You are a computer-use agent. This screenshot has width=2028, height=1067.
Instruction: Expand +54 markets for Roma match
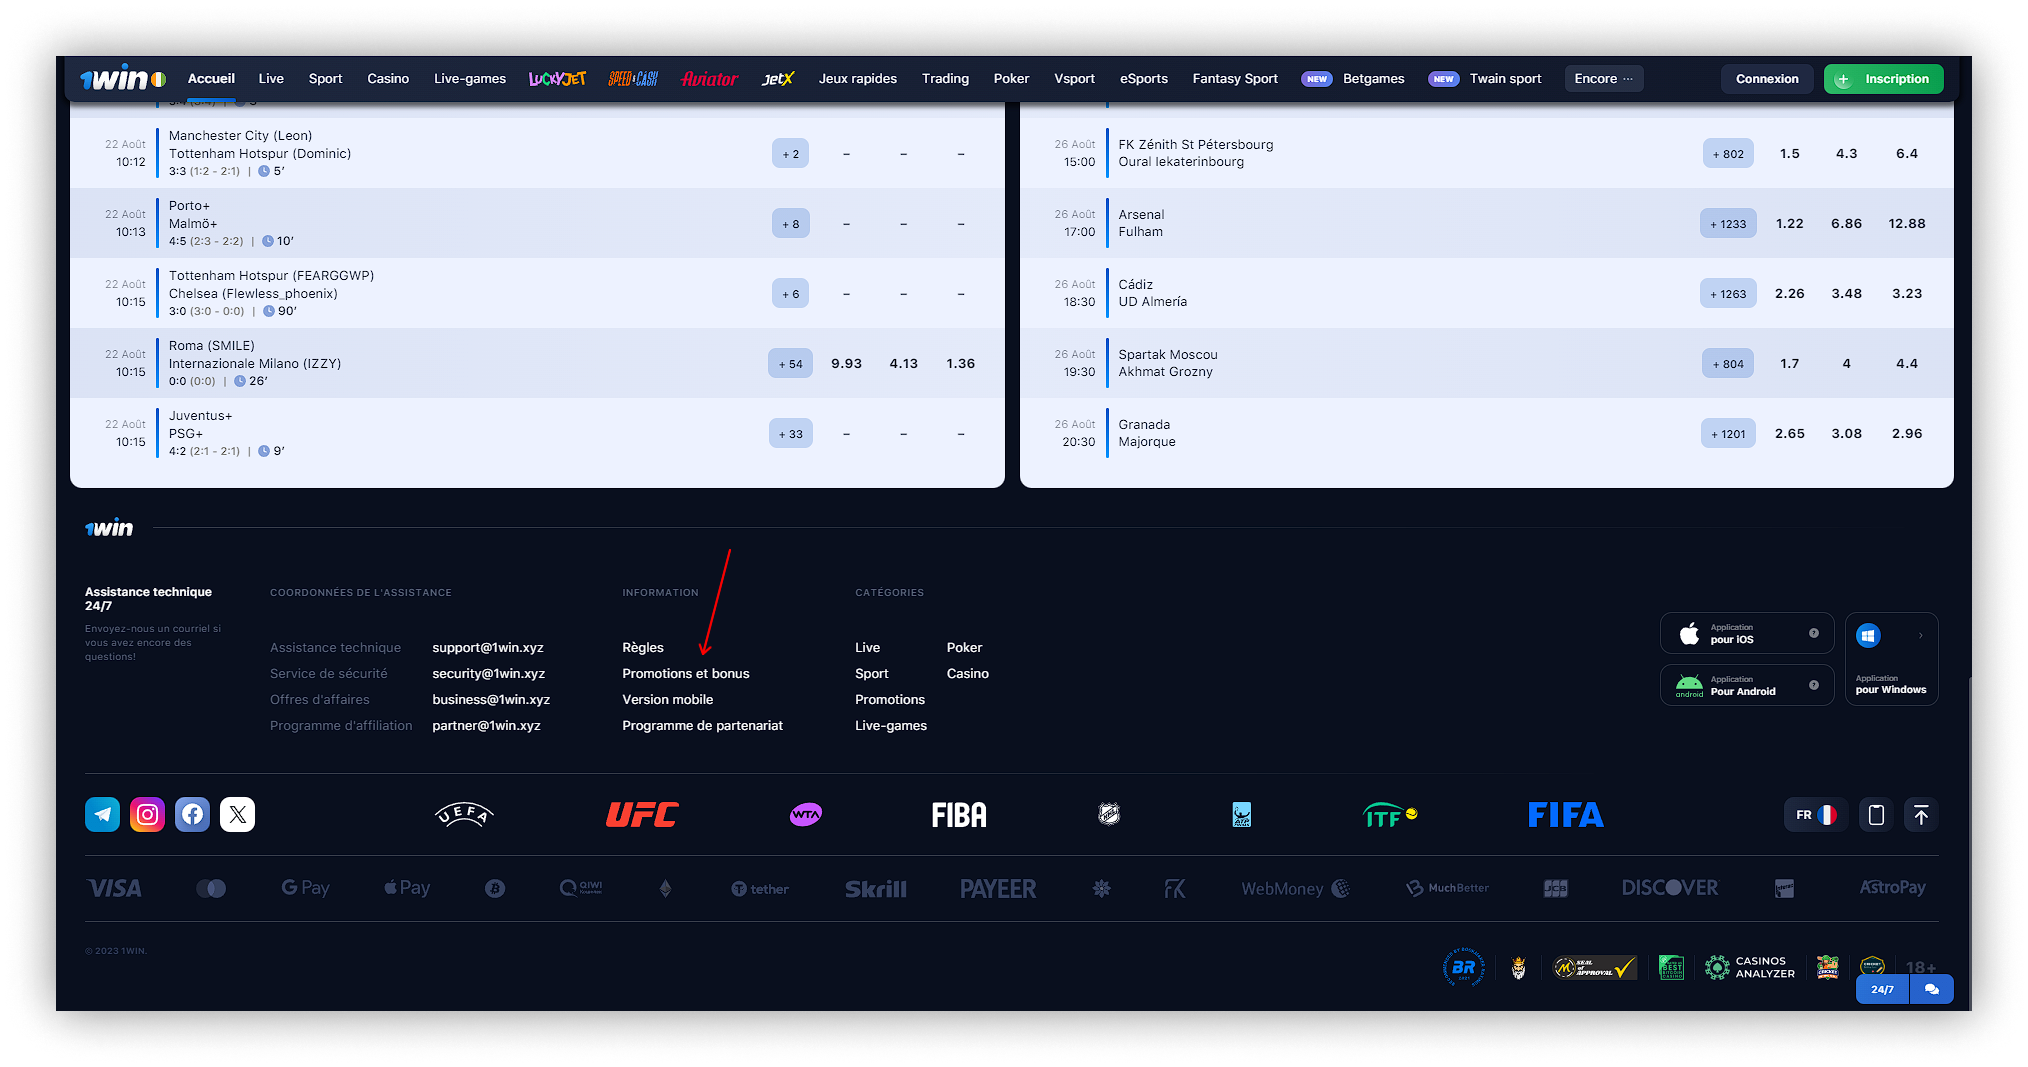(790, 364)
